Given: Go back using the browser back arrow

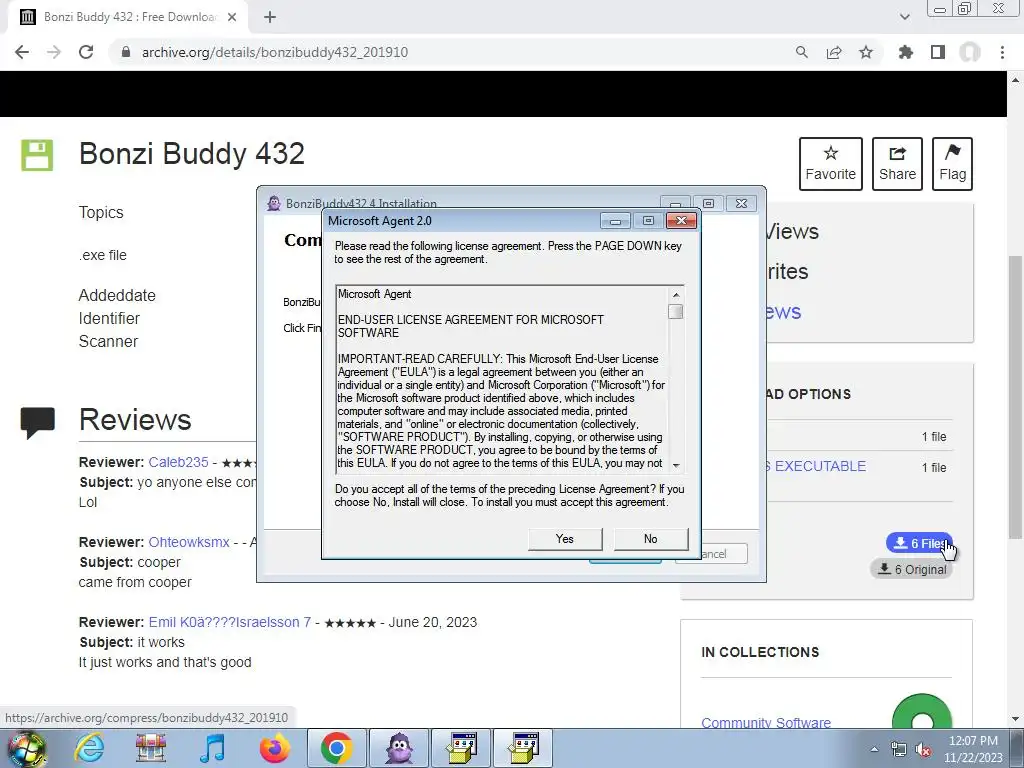Looking at the screenshot, I should (22, 52).
